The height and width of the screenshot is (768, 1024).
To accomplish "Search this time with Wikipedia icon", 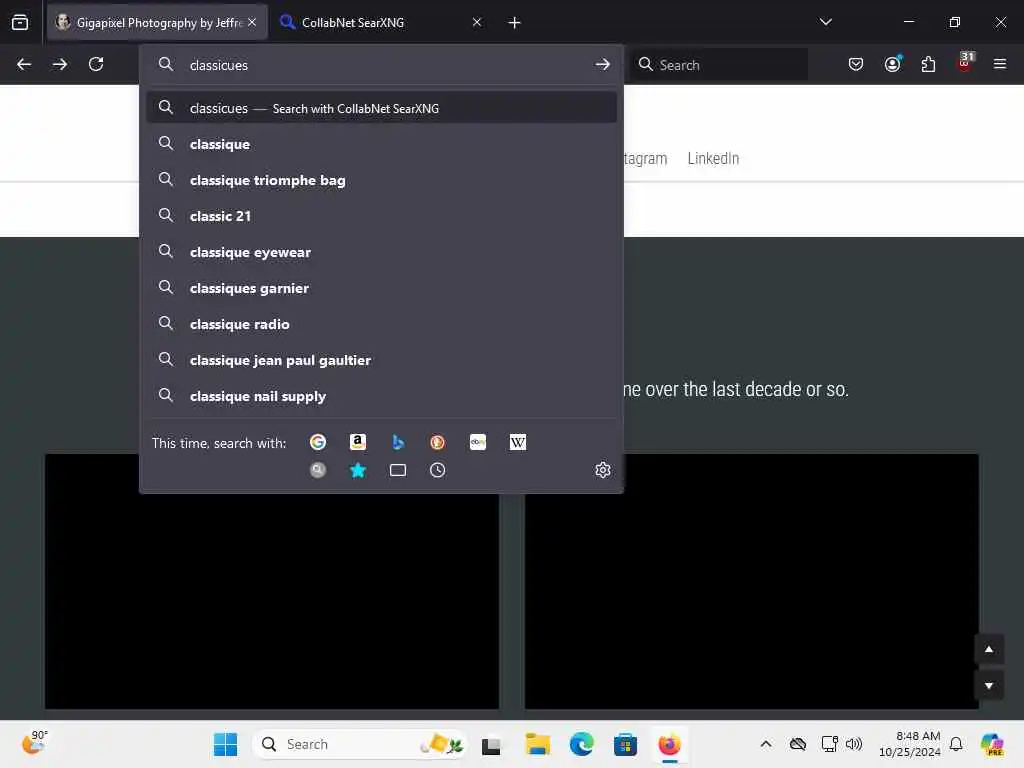I will pyautogui.click(x=518, y=442).
